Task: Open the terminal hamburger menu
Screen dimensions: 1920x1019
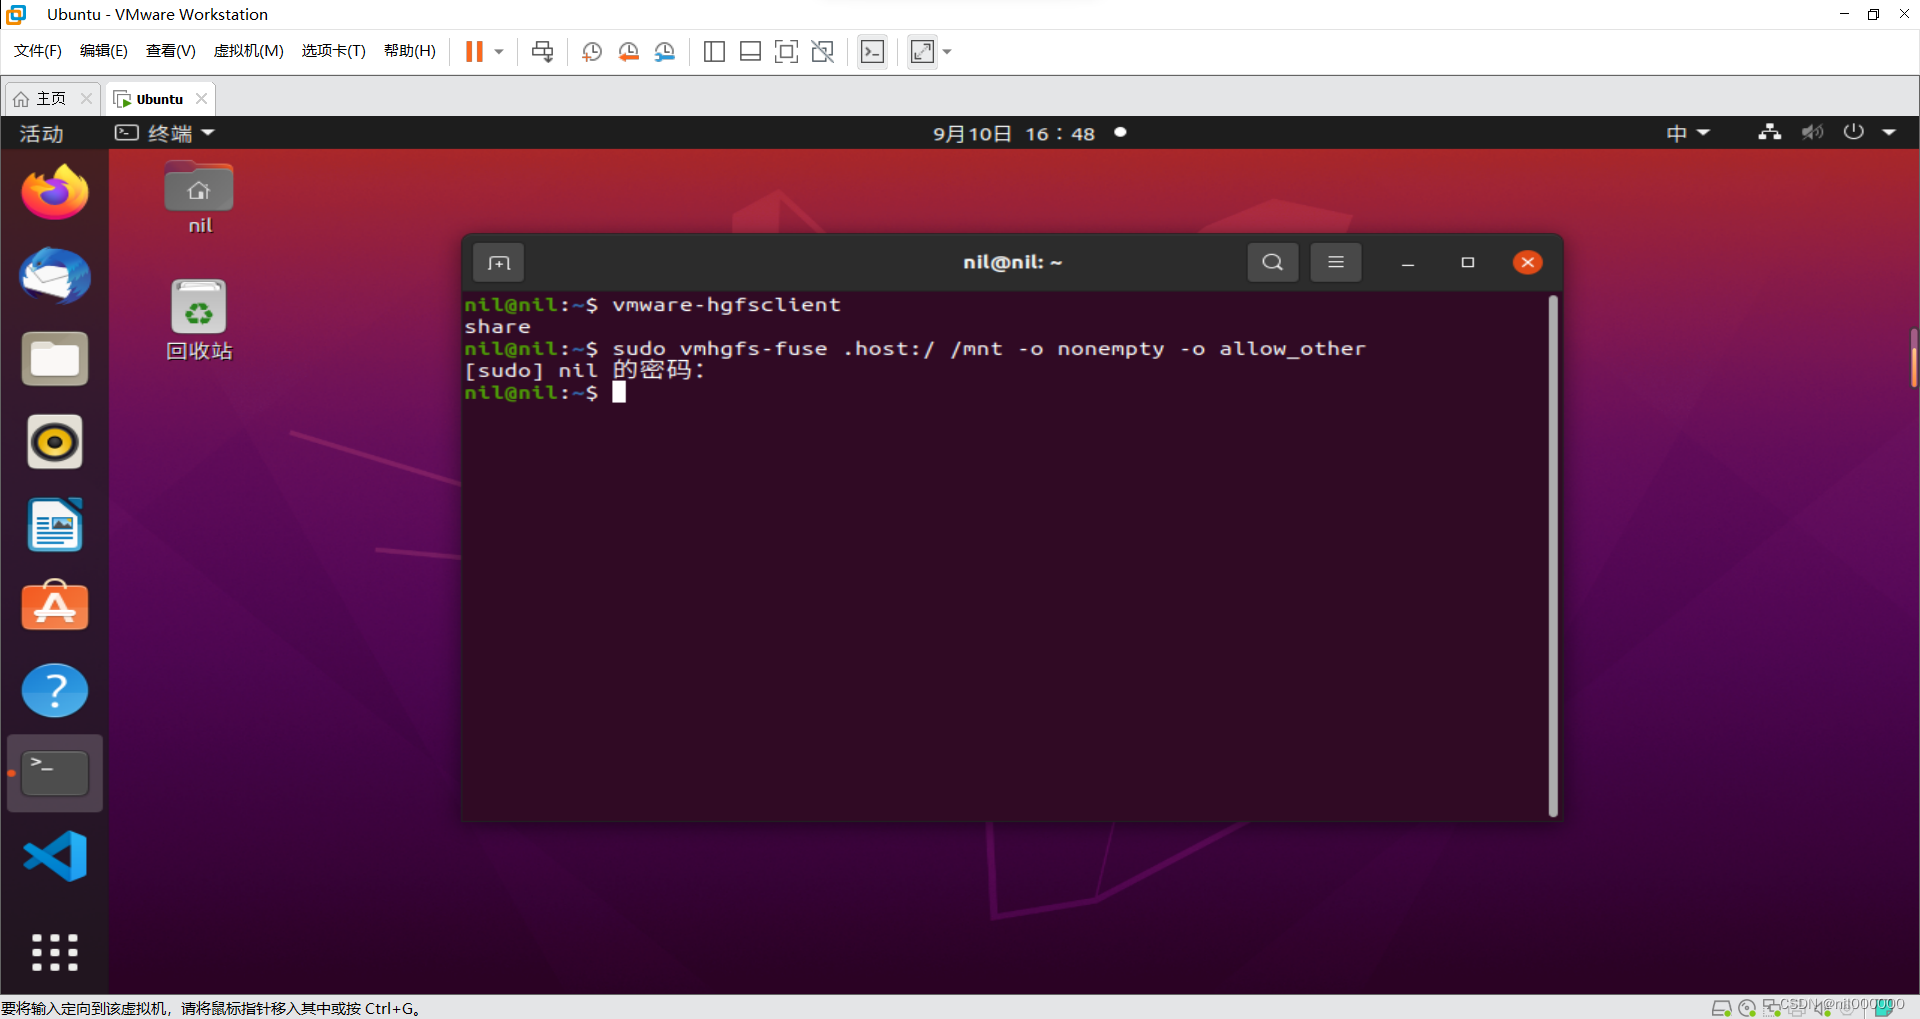Action: (1335, 262)
